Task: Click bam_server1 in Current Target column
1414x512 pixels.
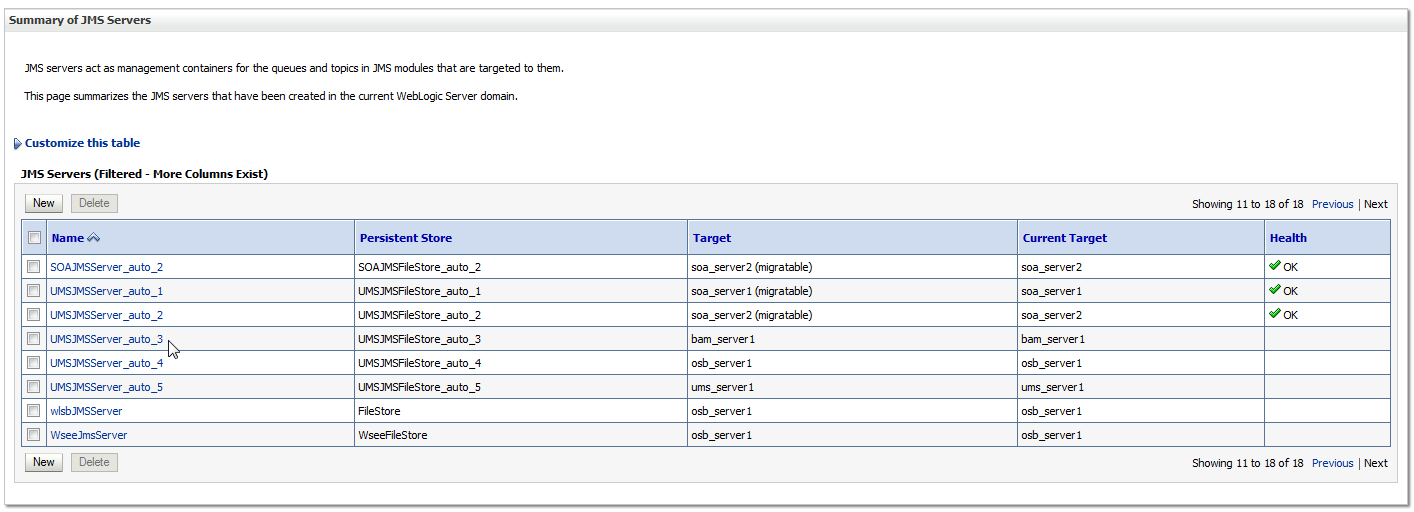Action: (1053, 339)
